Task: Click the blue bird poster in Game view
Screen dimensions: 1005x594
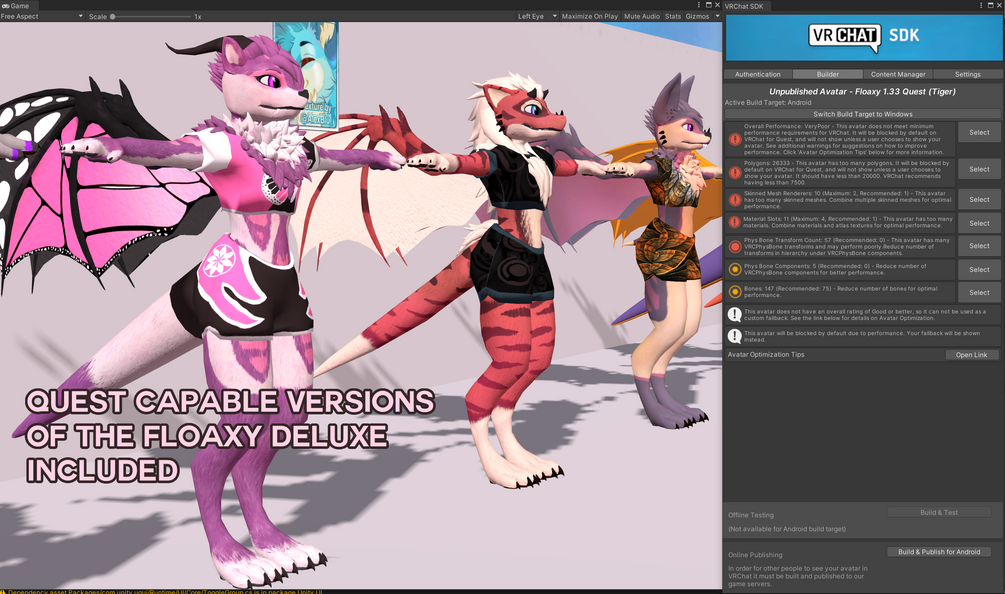Action: [306, 76]
